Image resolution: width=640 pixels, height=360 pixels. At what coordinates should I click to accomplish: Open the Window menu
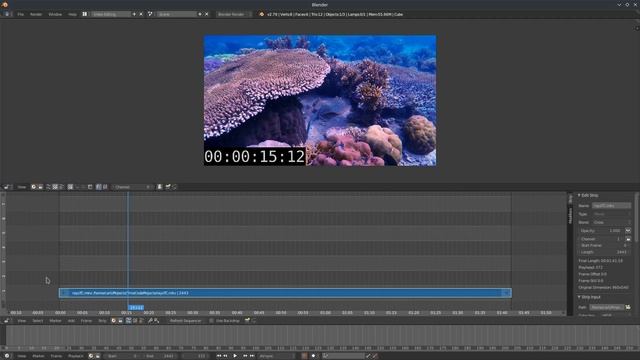pos(55,14)
